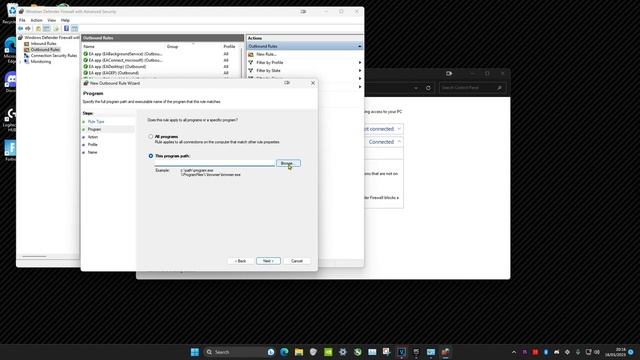640x360 pixels.
Task: Go to the Rule Type wizard step
Action: (96, 122)
